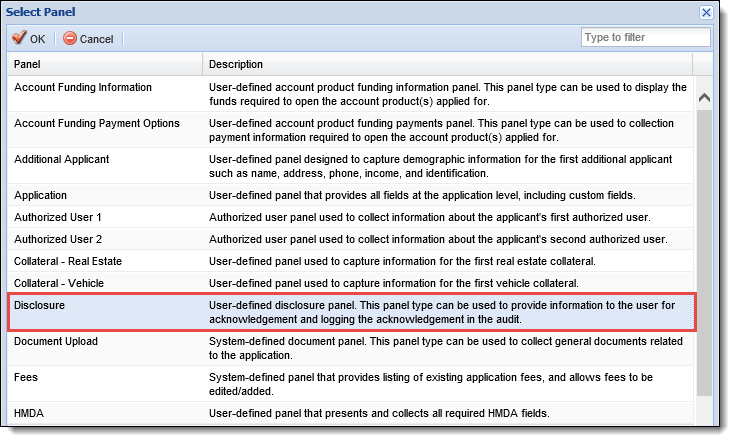Viewport: 735px width, 442px height.
Task: Select the Additional Applicant panel row
Action: point(350,166)
